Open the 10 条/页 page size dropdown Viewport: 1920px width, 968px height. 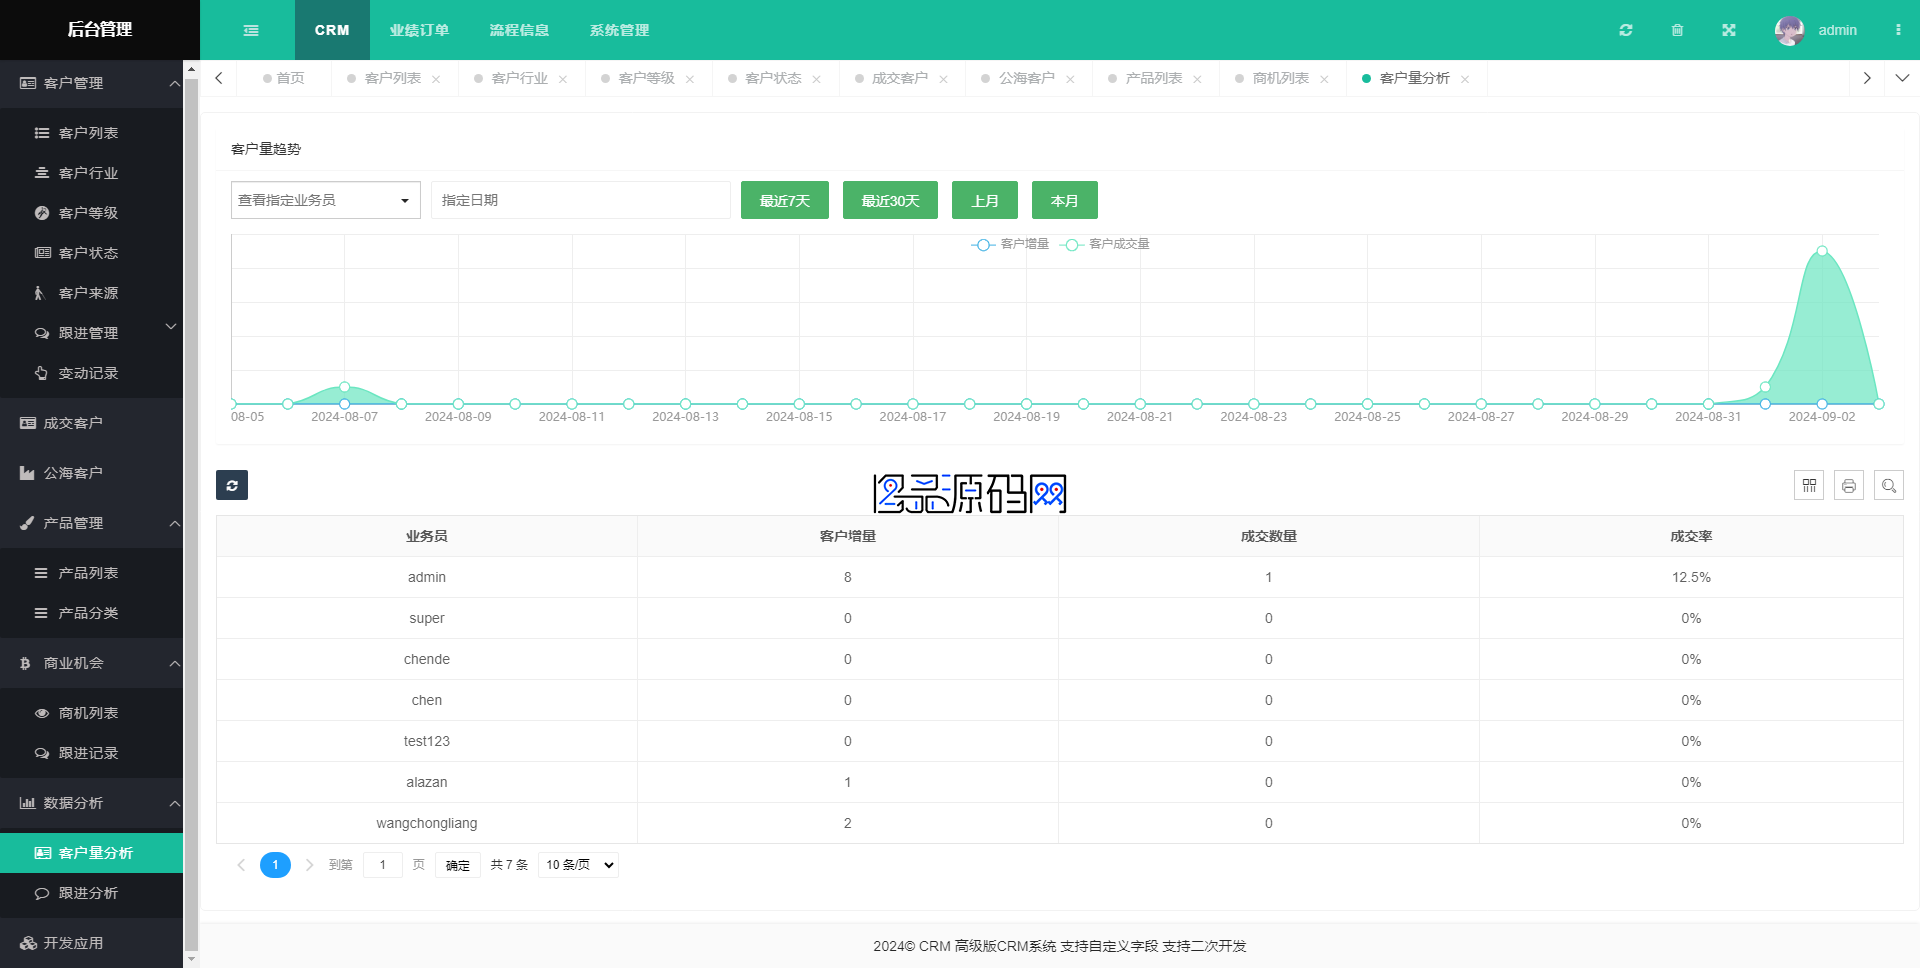coord(578,865)
